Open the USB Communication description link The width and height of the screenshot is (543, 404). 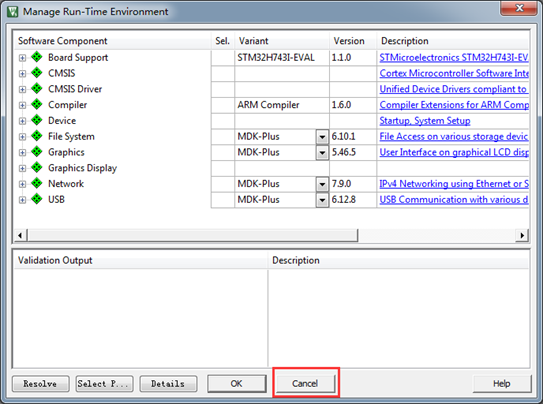[x=454, y=200]
